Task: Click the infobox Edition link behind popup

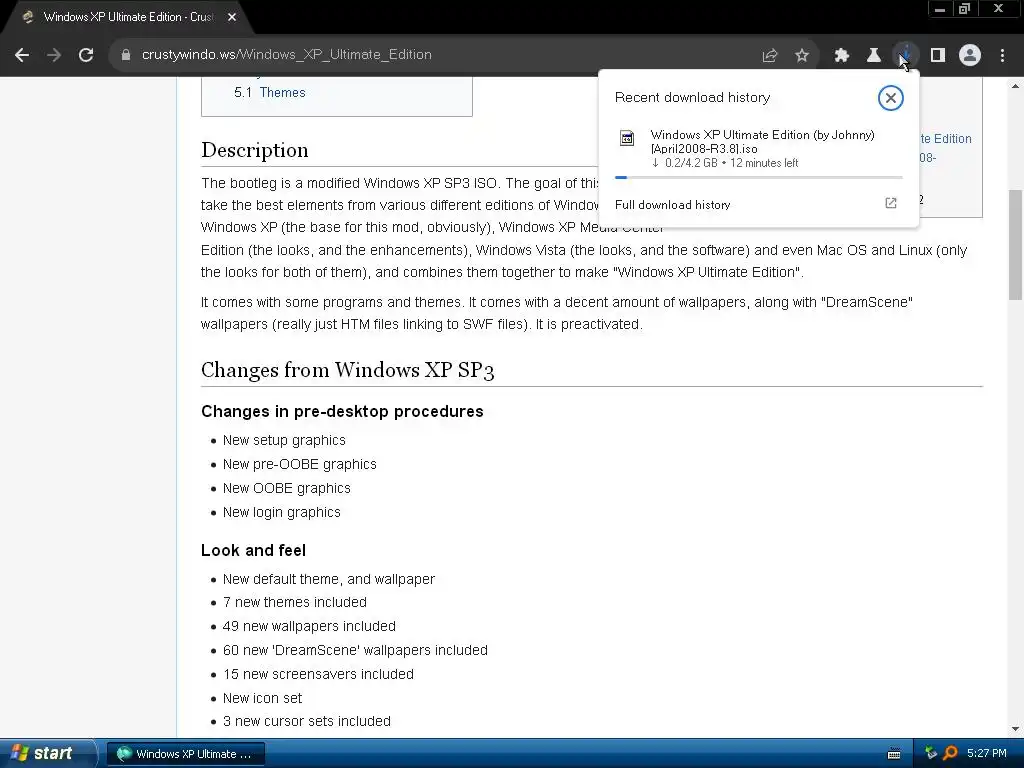Action: tap(946, 138)
